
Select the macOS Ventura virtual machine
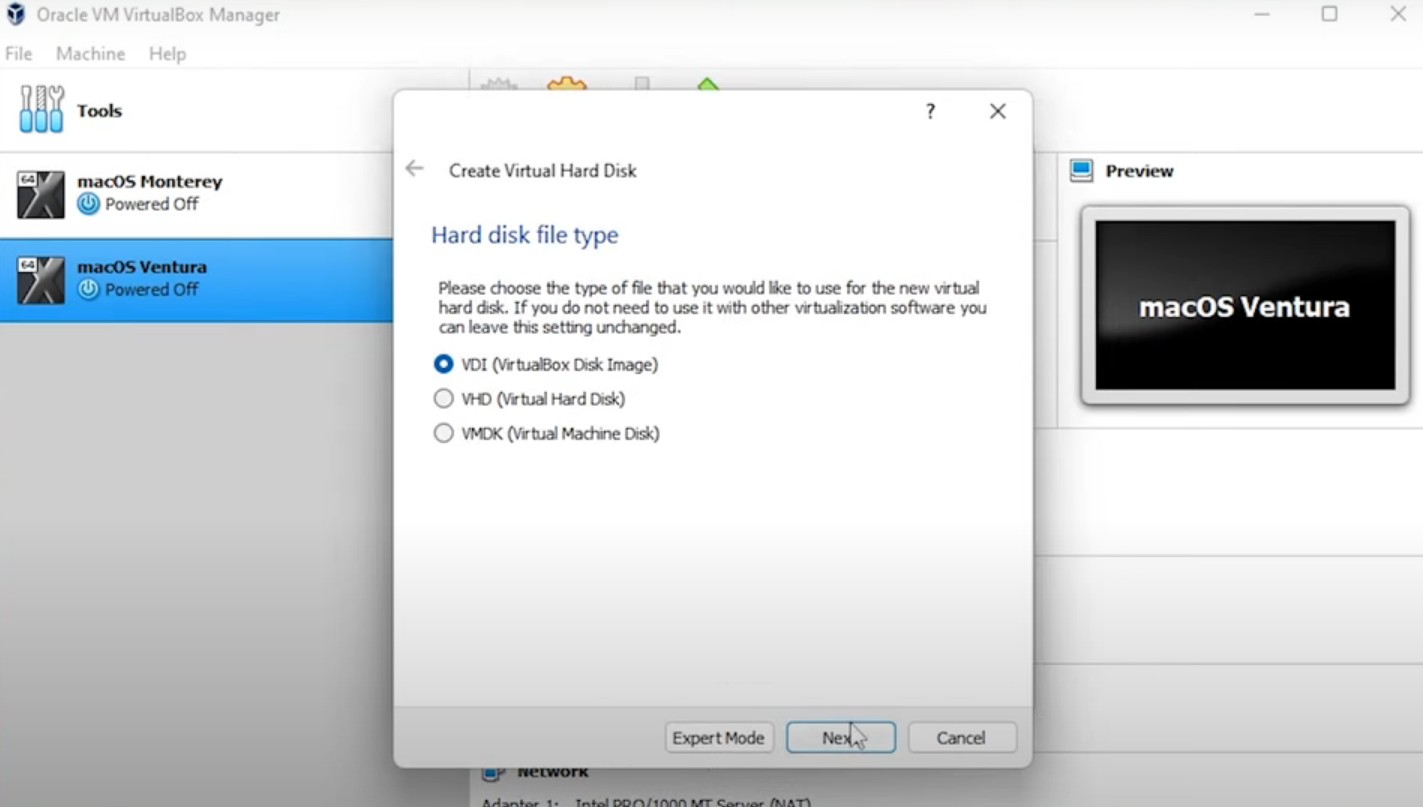(196, 280)
